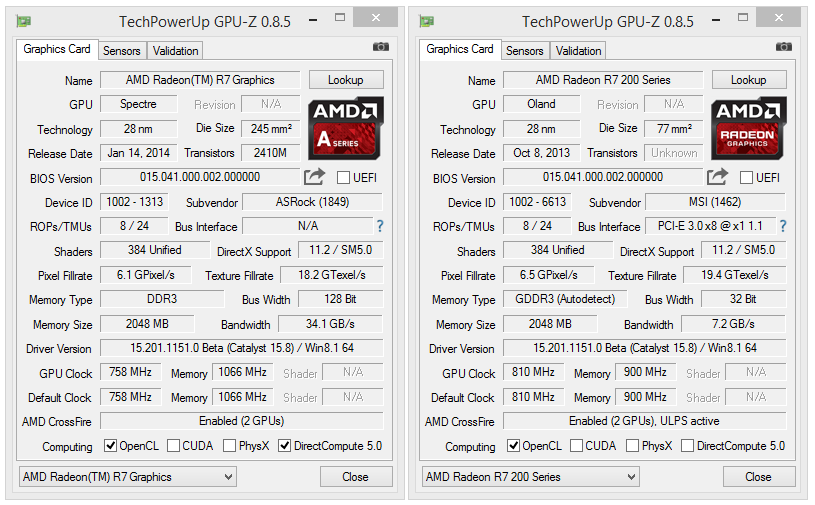Click Bandwidth 34.1 GB/s value

click(x=331, y=324)
